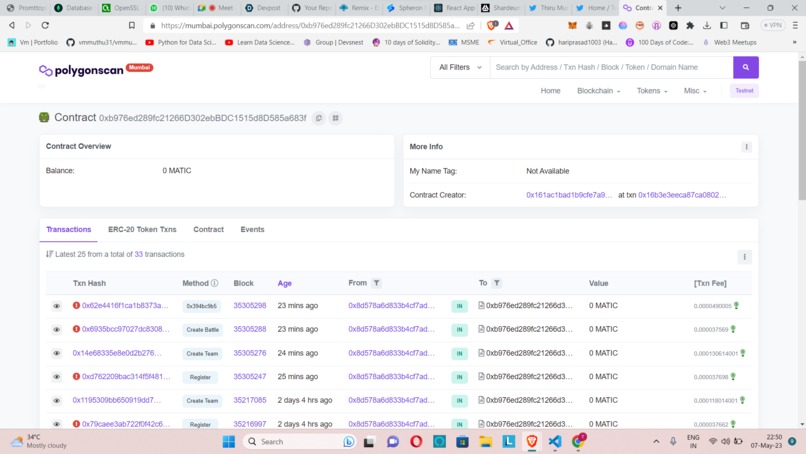The height and width of the screenshot is (454, 806).
Task: Open 100 Days of Code bookmark
Action: [x=660, y=42]
